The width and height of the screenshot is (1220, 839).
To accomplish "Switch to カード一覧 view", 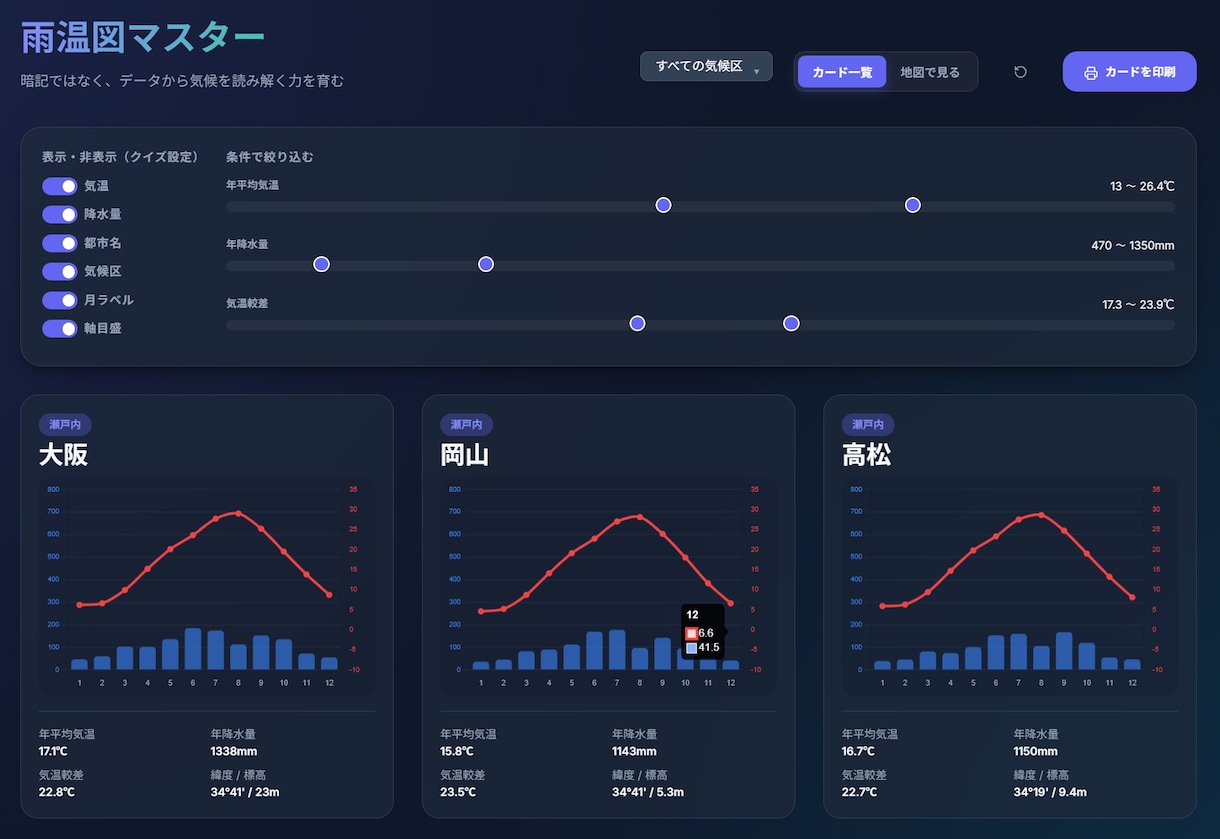I will click(x=842, y=72).
